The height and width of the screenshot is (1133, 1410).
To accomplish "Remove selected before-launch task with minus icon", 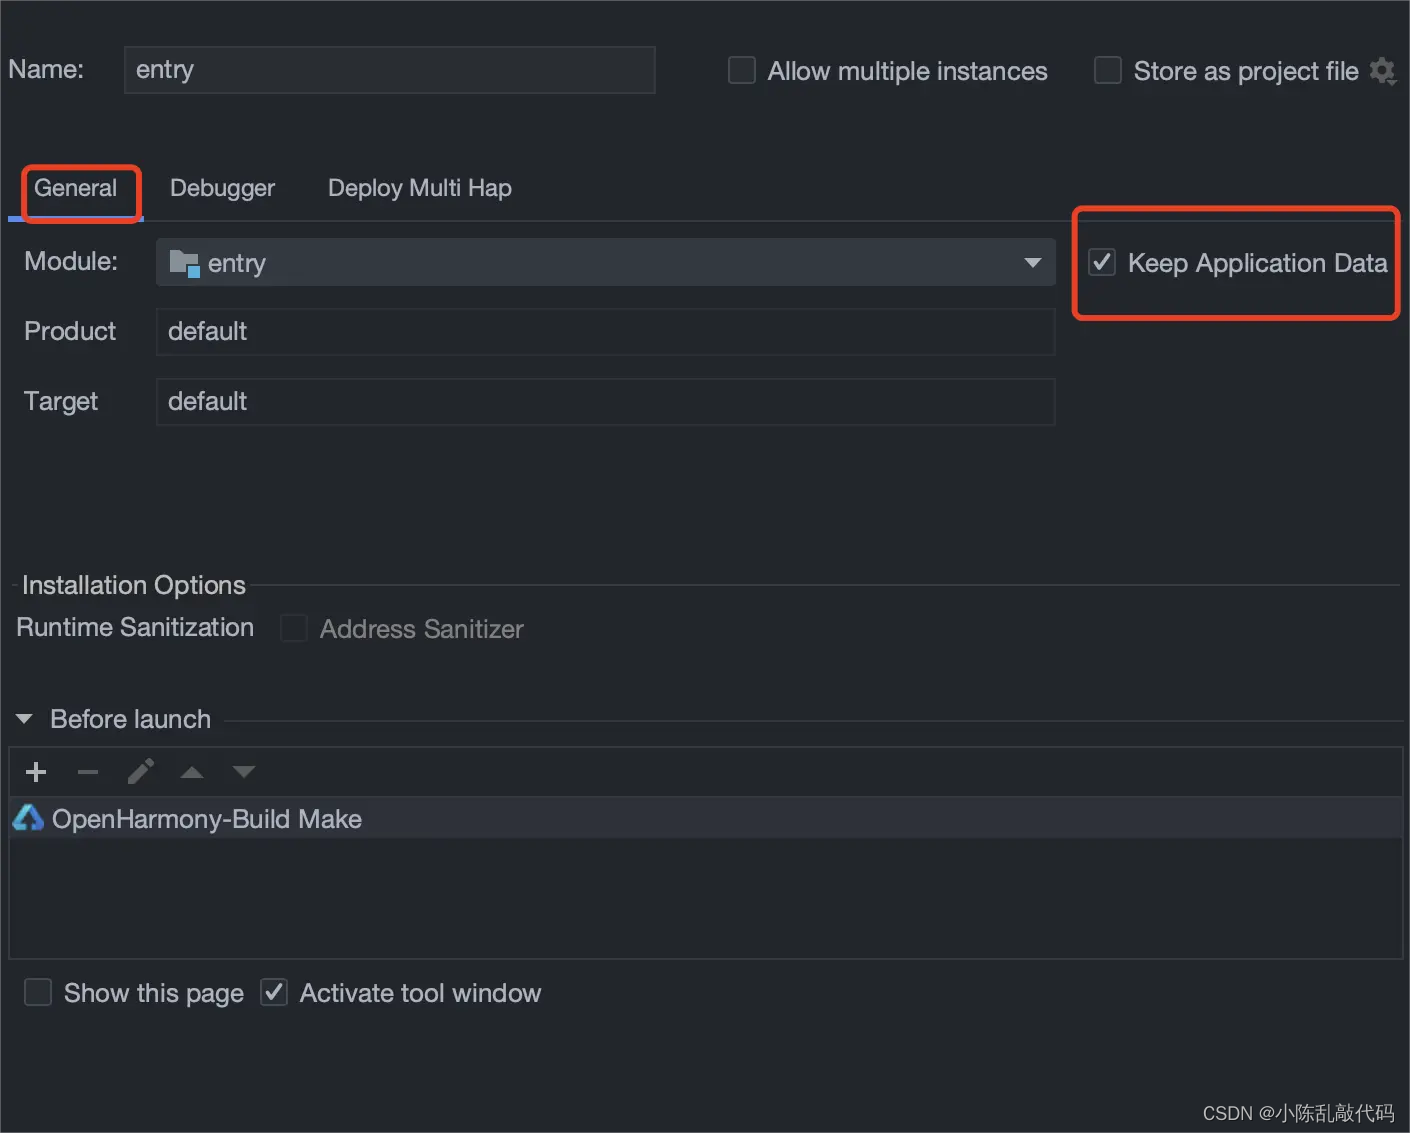I will click(88, 772).
